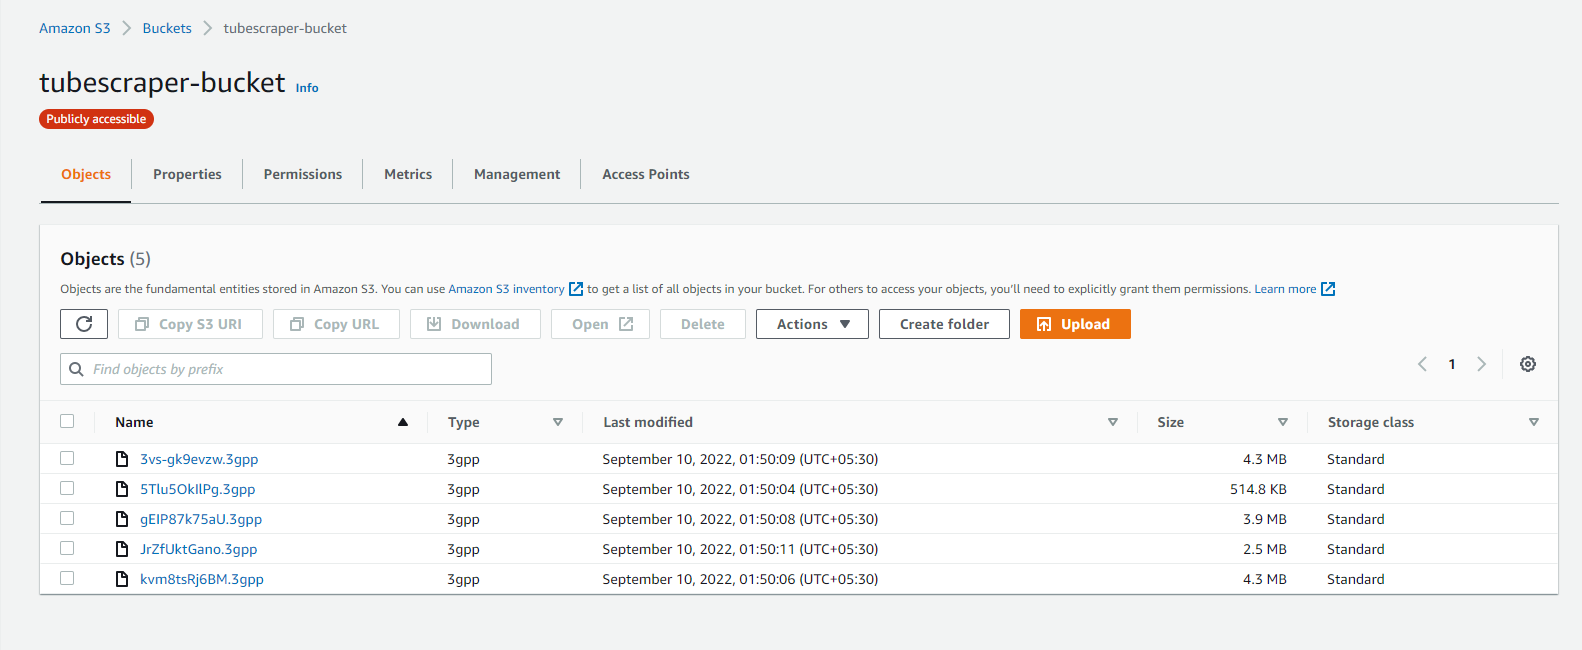Check the box for 5Tlu5OkIlPg.3gpp
Image resolution: width=1582 pixels, height=650 pixels.
[67, 488]
